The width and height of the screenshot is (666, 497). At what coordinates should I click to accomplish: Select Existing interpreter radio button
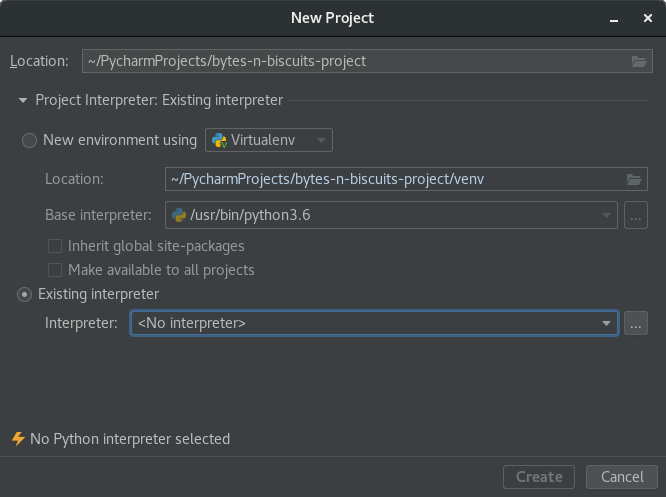(x=24, y=294)
